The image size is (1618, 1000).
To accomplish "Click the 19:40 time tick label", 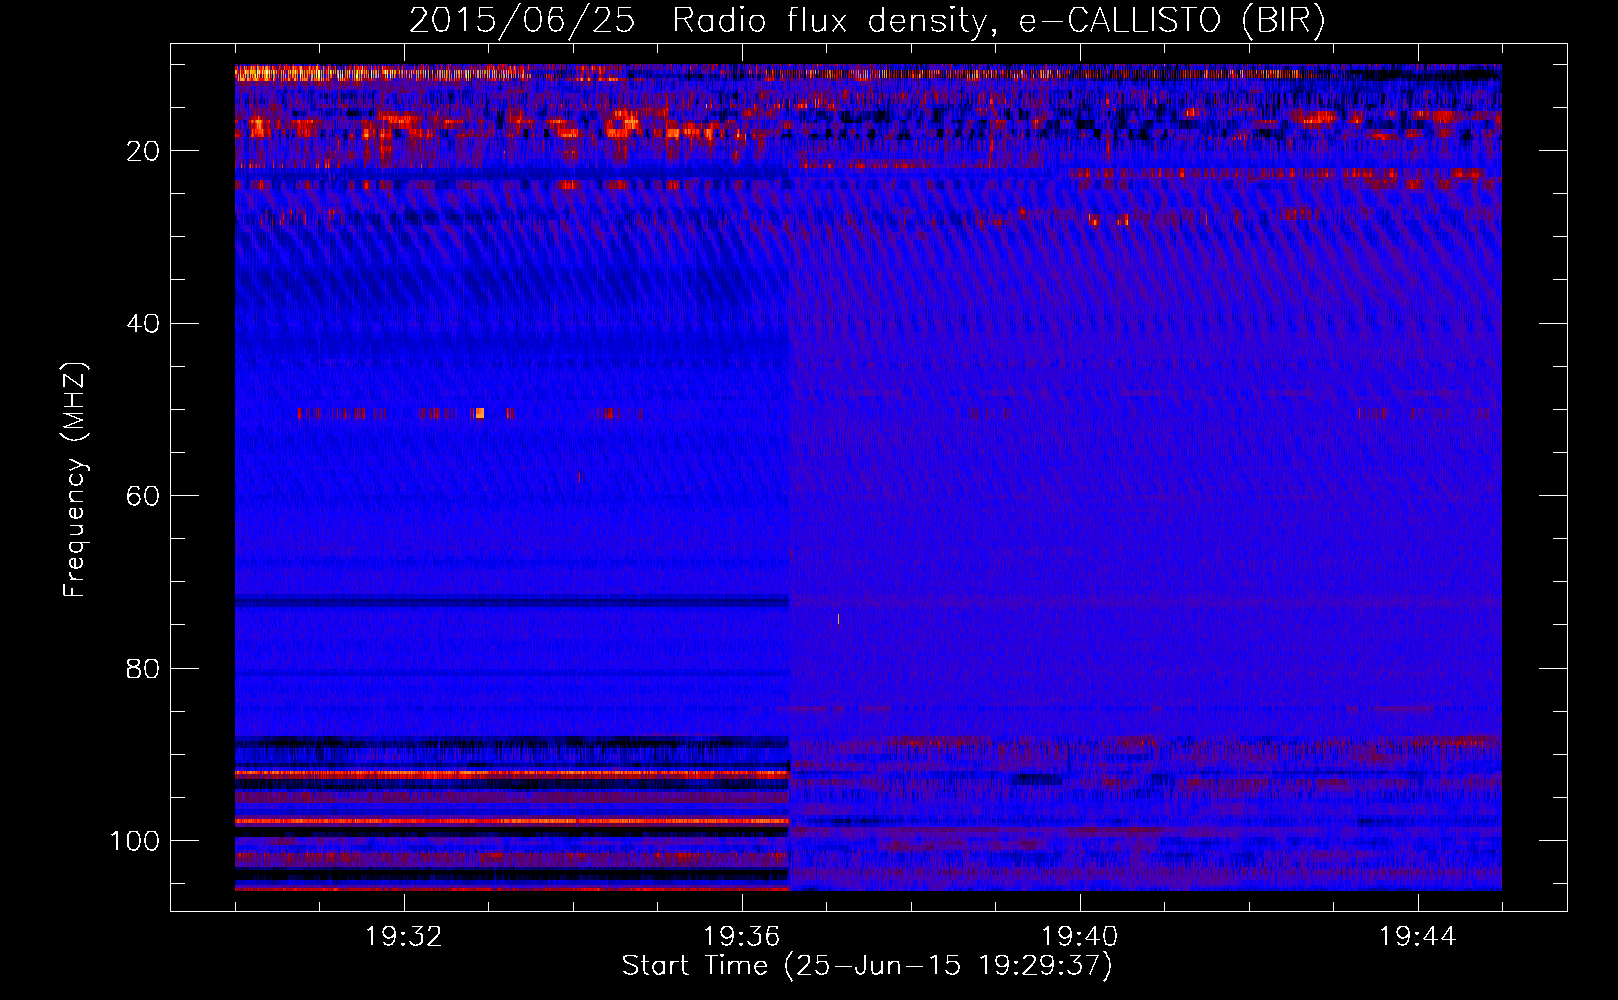I will pyautogui.click(x=1080, y=937).
